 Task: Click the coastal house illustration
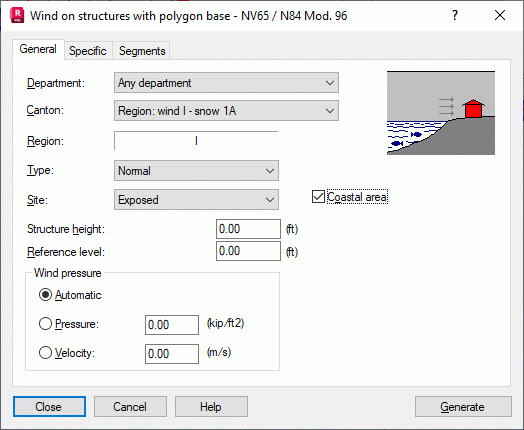coord(441,113)
